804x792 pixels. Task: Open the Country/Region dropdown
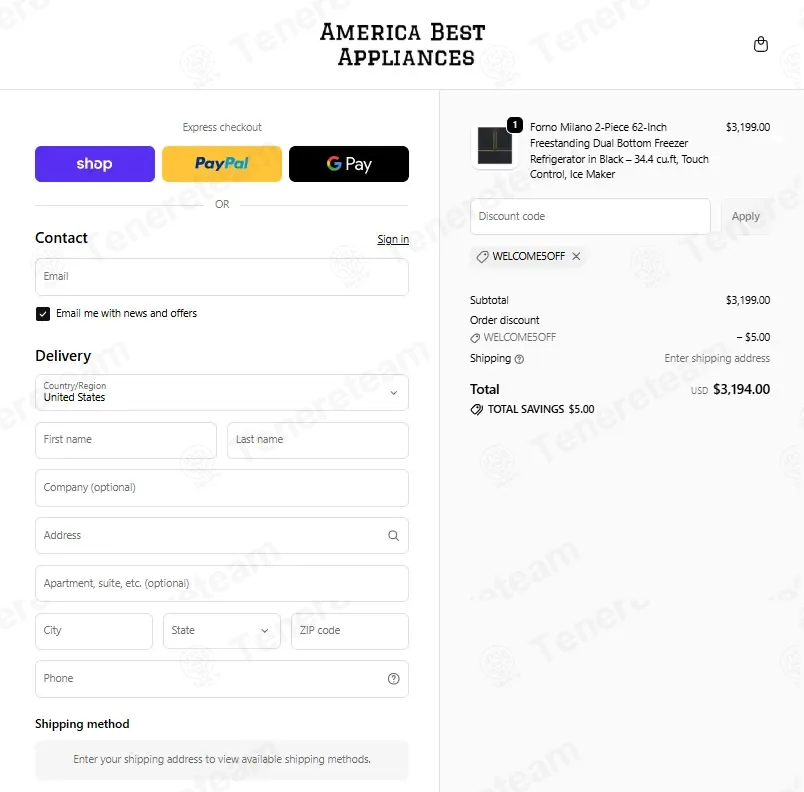pos(222,392)
